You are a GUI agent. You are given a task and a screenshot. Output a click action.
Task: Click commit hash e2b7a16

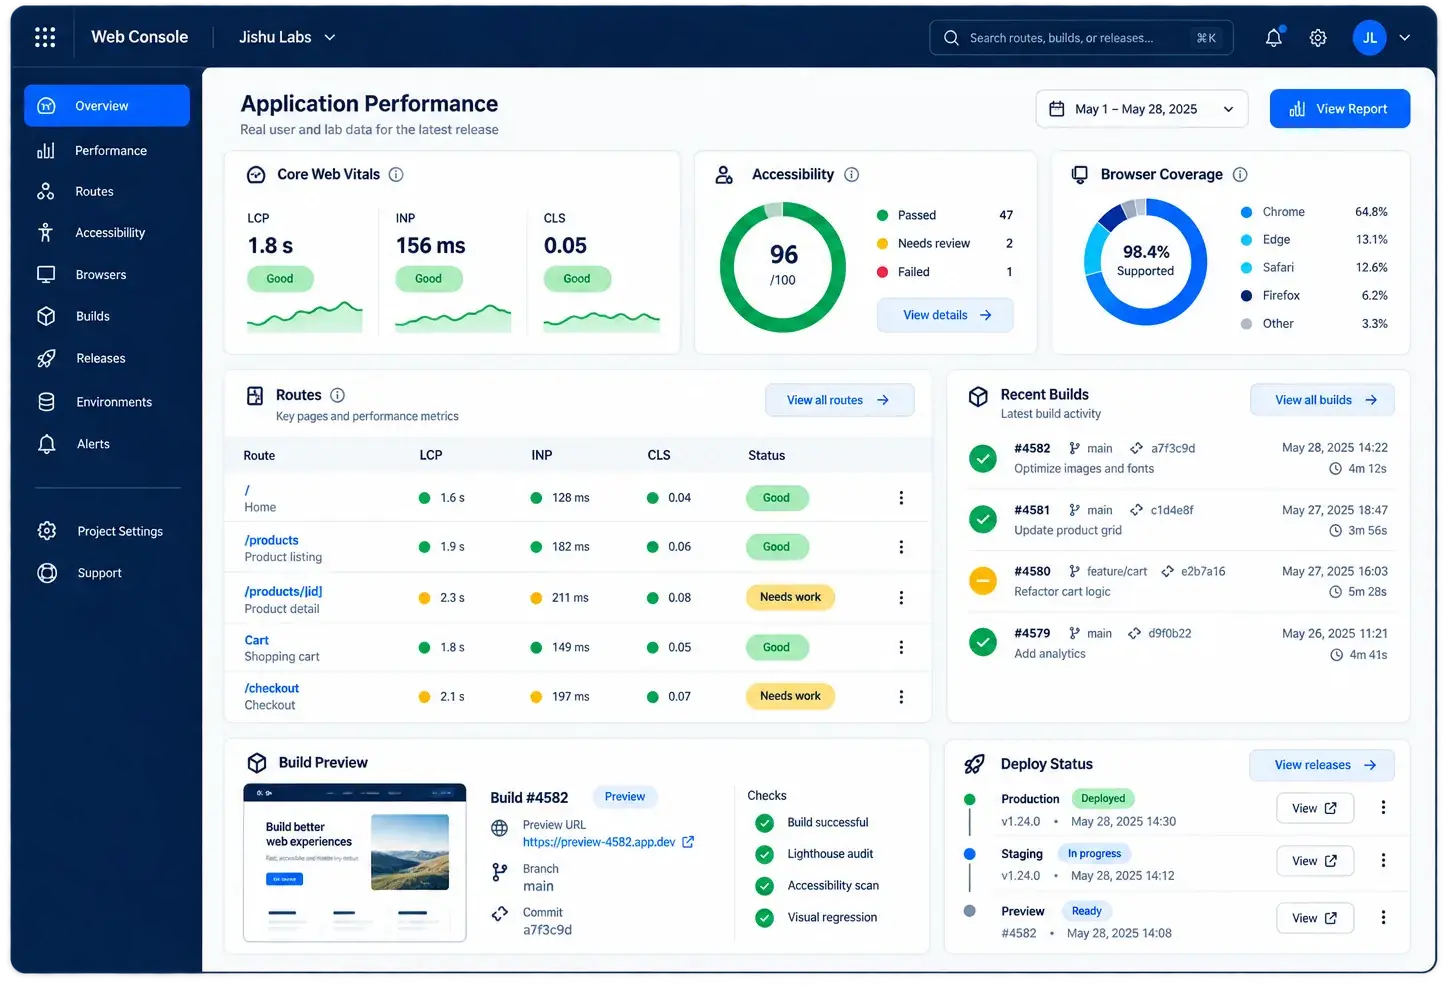[1203, 572]
